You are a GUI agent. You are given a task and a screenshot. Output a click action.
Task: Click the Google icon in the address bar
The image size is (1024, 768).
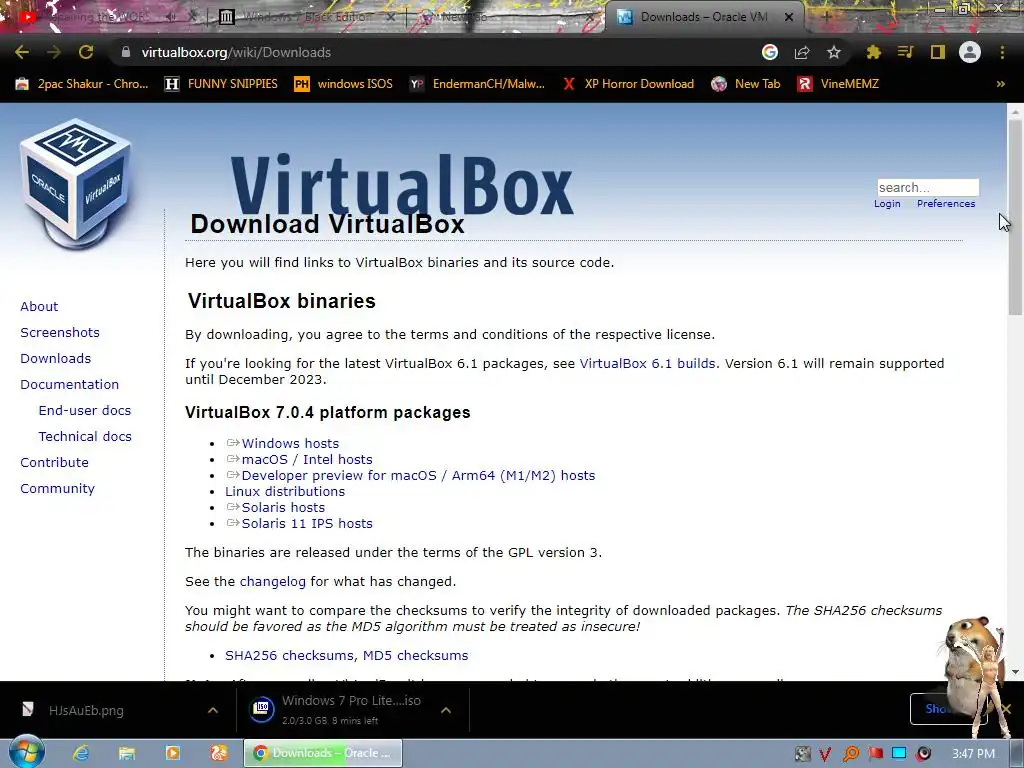[x=770, y=52]
